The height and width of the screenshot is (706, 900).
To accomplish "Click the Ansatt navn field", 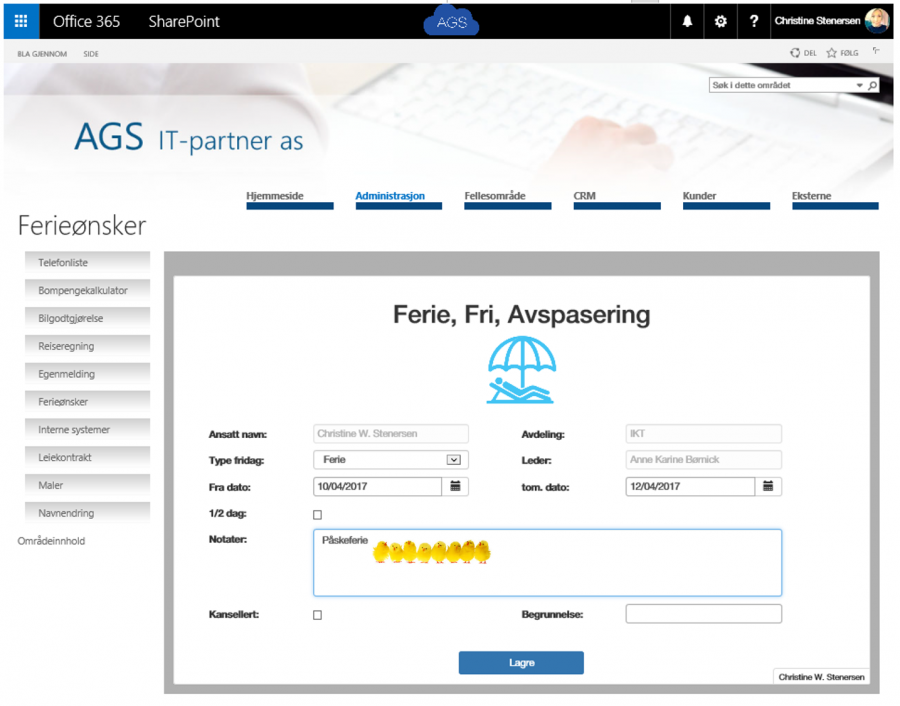I will coord(391,434).
